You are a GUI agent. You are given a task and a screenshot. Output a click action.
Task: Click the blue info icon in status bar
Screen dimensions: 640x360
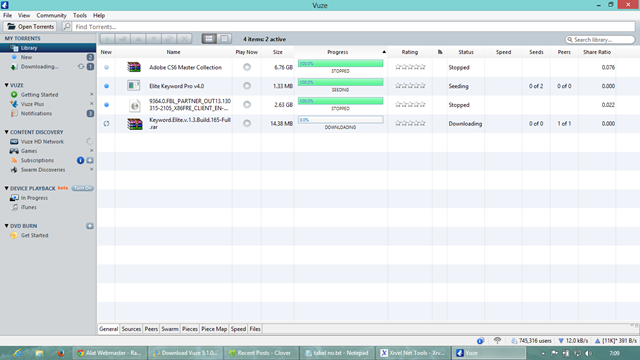coord(480,340)
